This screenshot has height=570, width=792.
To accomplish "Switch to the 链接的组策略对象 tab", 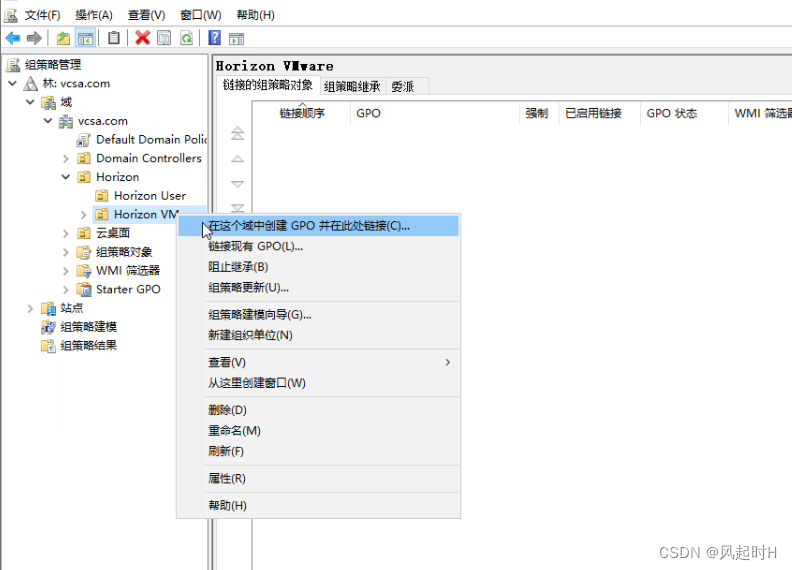I will [268, 85].
